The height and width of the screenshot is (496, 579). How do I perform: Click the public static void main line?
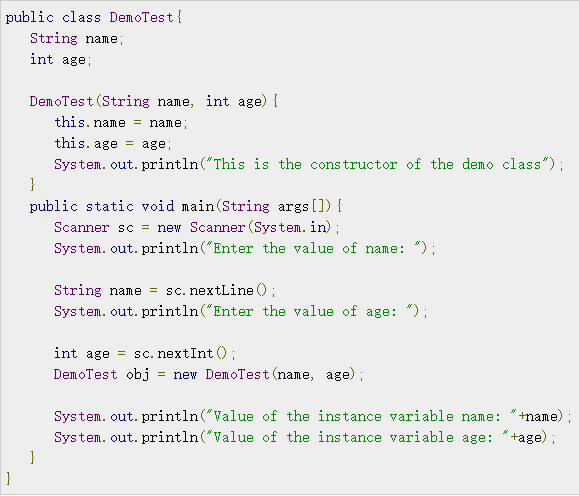click(x=186, y=206)
